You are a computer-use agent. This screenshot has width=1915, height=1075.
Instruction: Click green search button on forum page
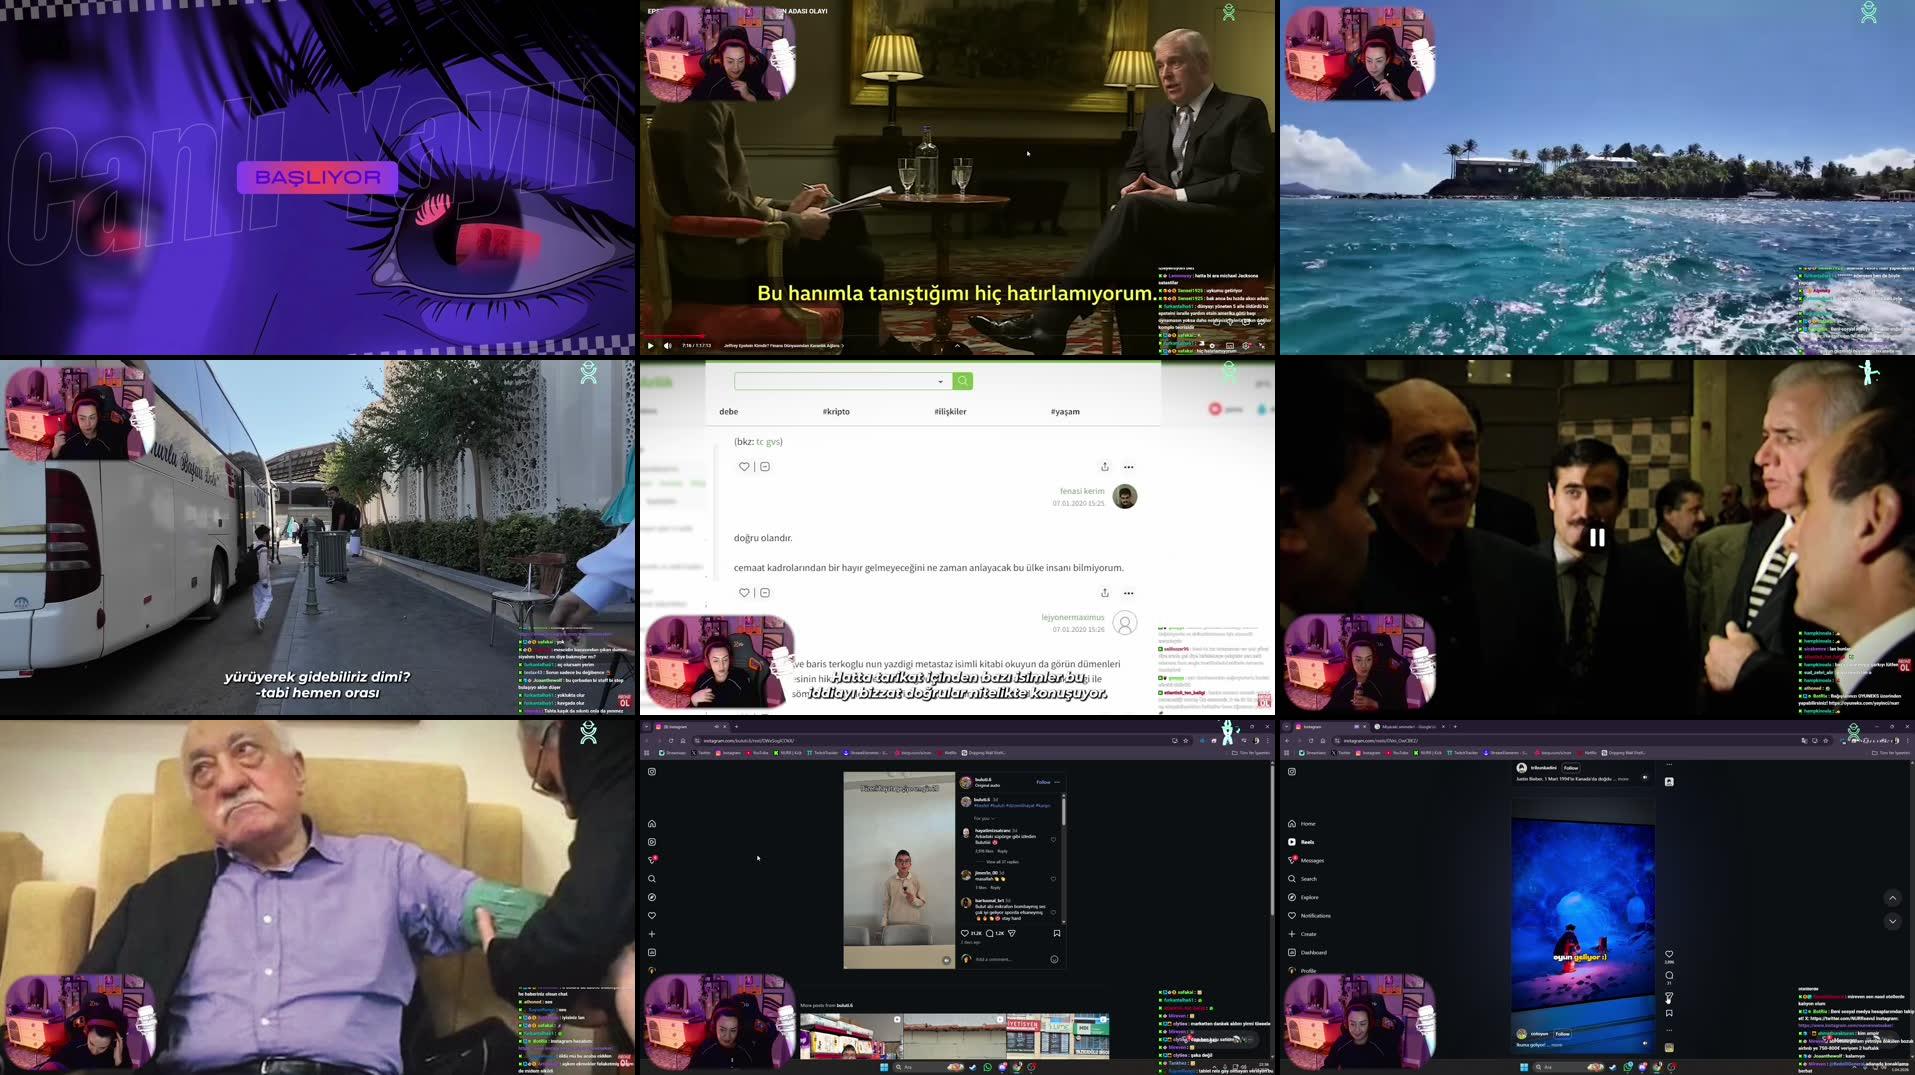point(962,381)
